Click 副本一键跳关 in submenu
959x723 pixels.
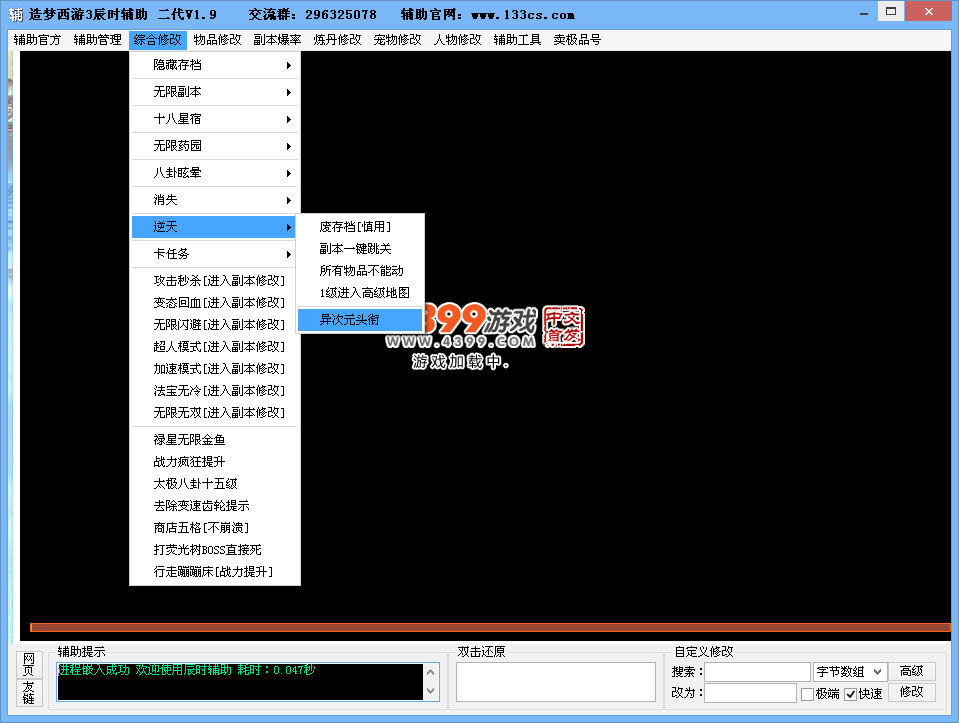(x=360, y=248)
